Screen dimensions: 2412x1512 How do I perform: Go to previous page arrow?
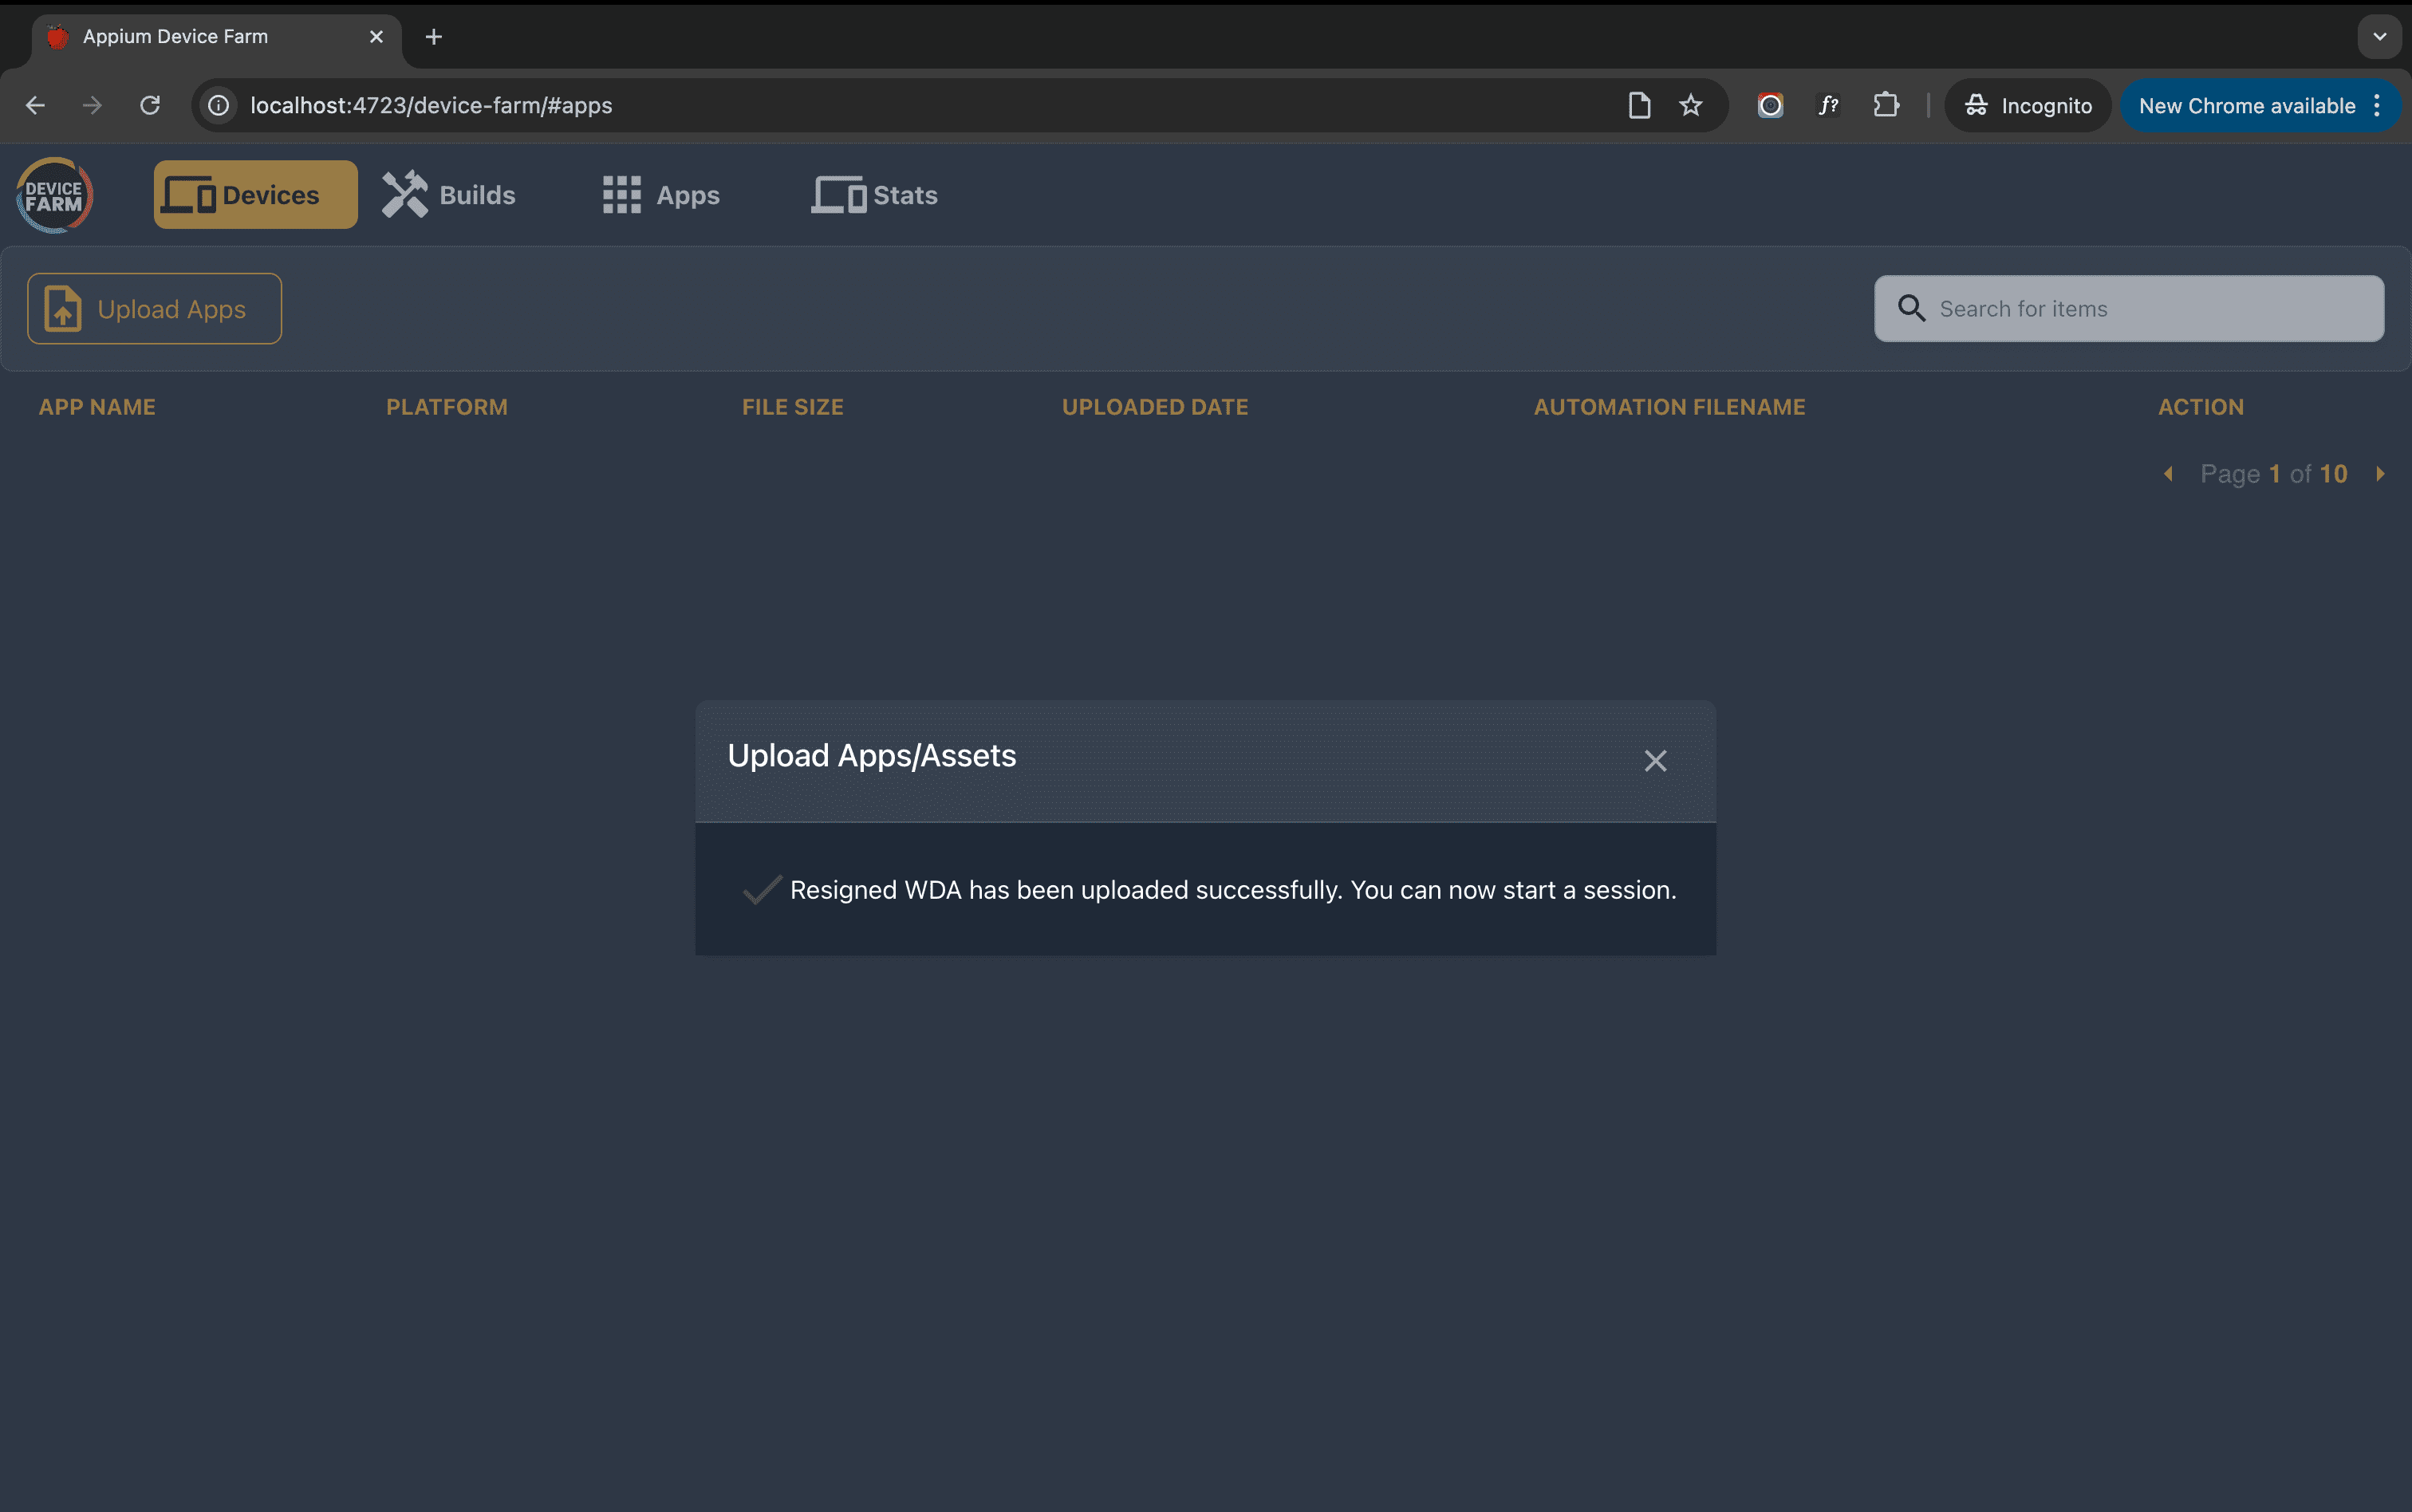coord(2168,474)
